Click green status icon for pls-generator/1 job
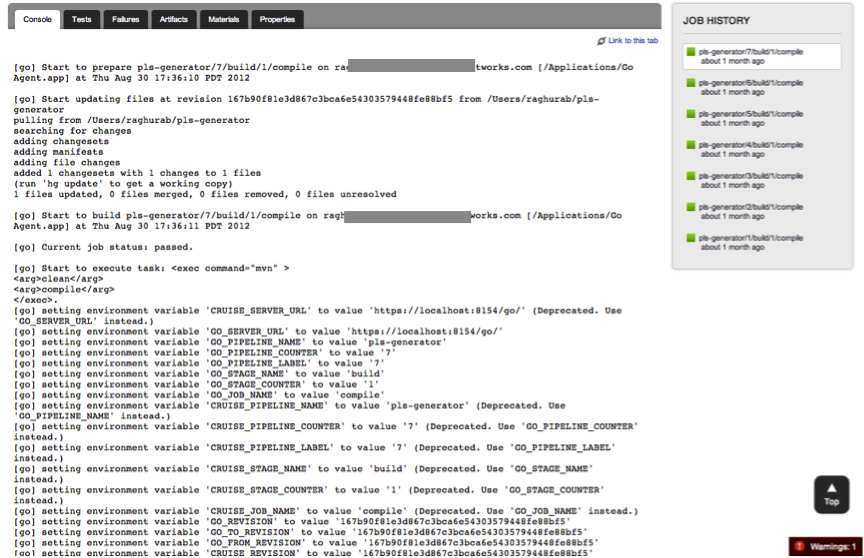 690,238
